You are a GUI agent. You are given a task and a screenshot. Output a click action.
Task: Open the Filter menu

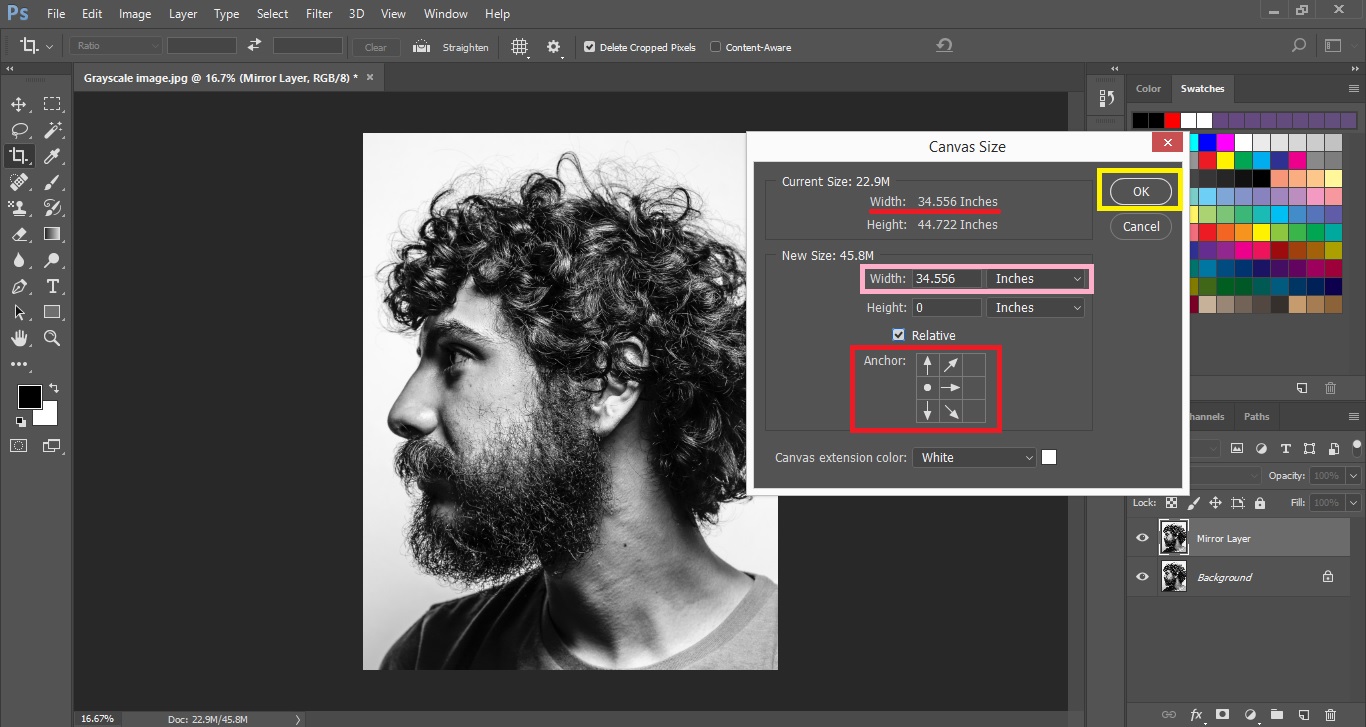click(318, 13)
